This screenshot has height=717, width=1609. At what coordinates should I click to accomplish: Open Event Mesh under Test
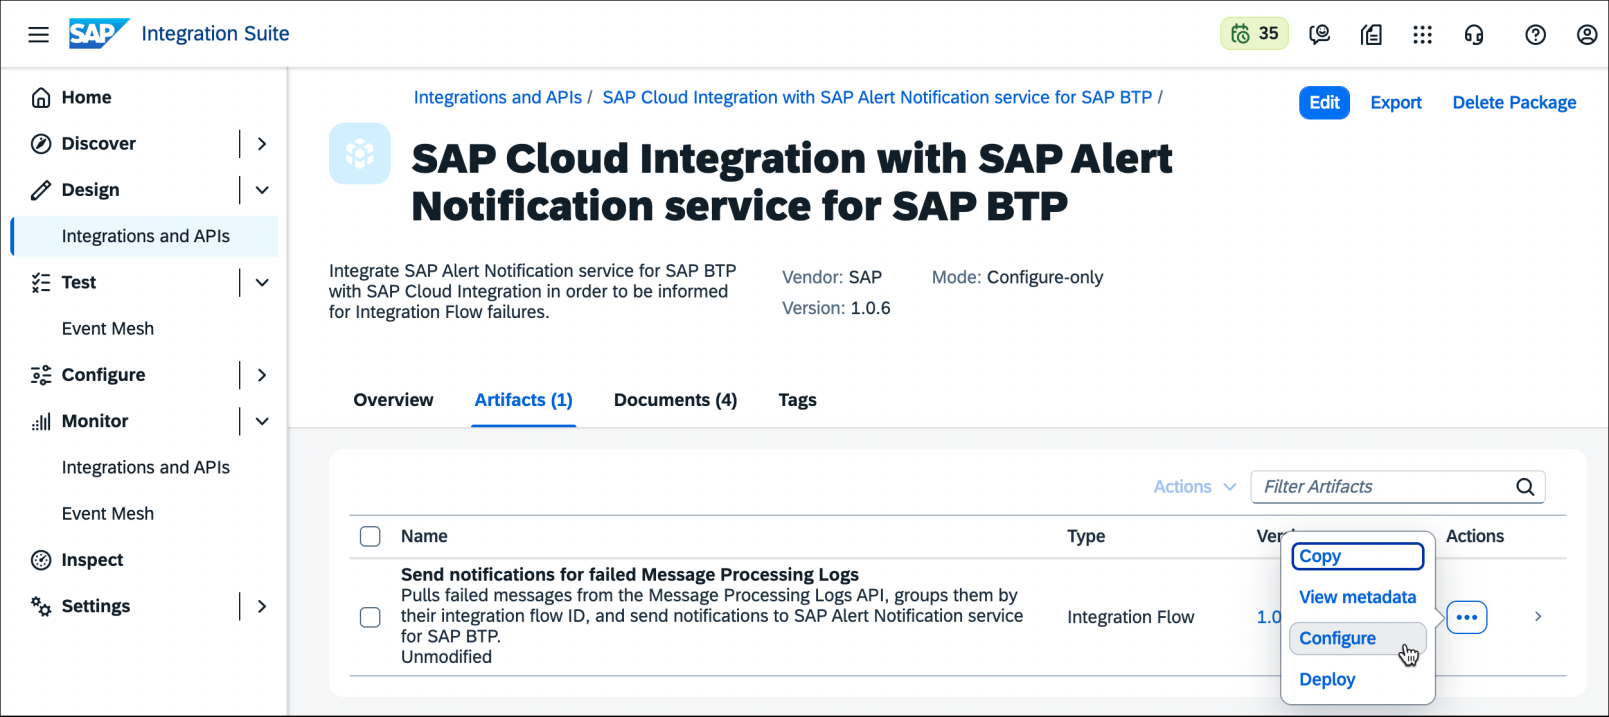108,328
